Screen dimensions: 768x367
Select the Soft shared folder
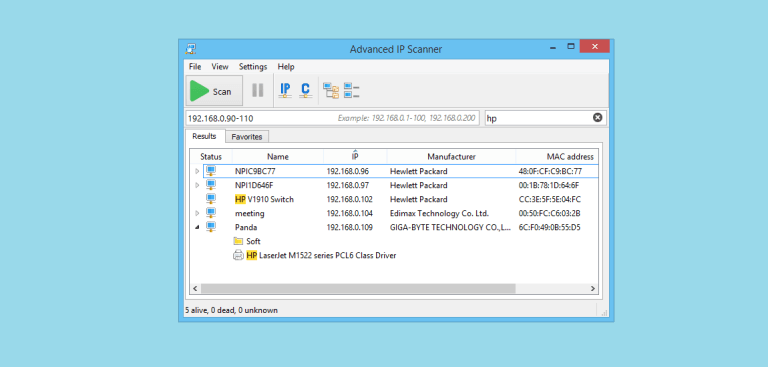(x=253, y=241)
